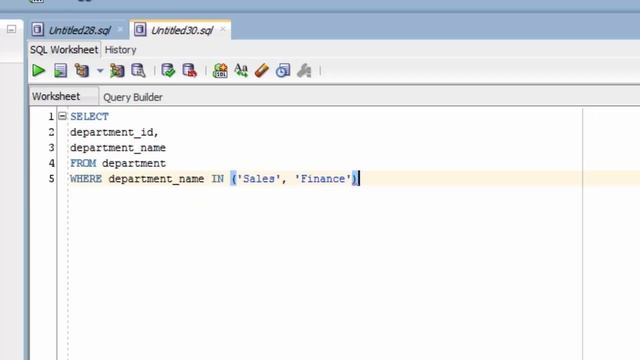Screen dimensions: 640x360
Task: Click the 'Finance' string literal
Action: tap(323, 179)
